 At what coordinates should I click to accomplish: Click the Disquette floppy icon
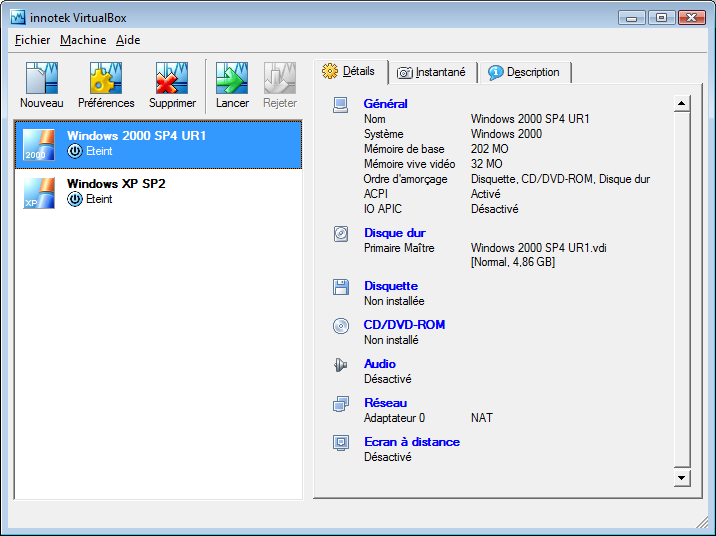pyautogui.click(x=342, y=287)
